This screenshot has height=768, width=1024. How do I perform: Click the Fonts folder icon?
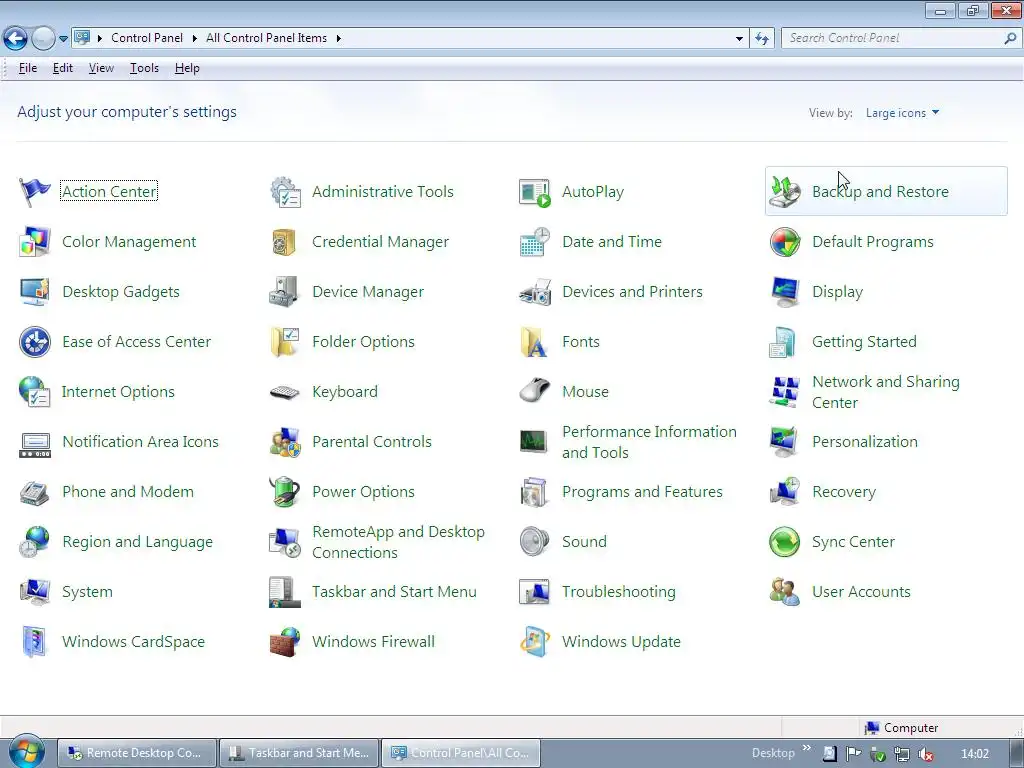click(535, 342)
